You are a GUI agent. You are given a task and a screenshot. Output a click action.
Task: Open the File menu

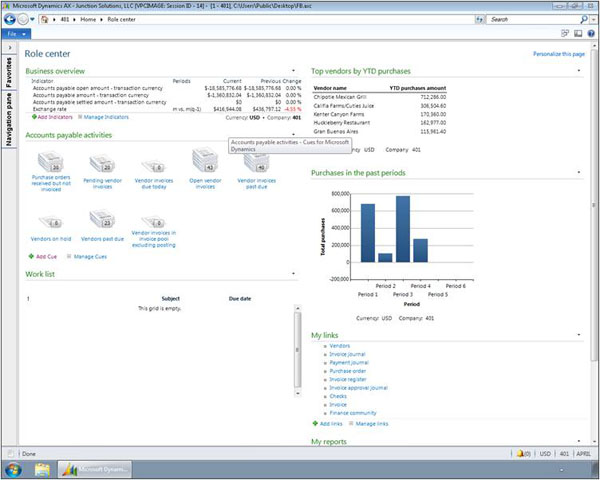[16, 34]
